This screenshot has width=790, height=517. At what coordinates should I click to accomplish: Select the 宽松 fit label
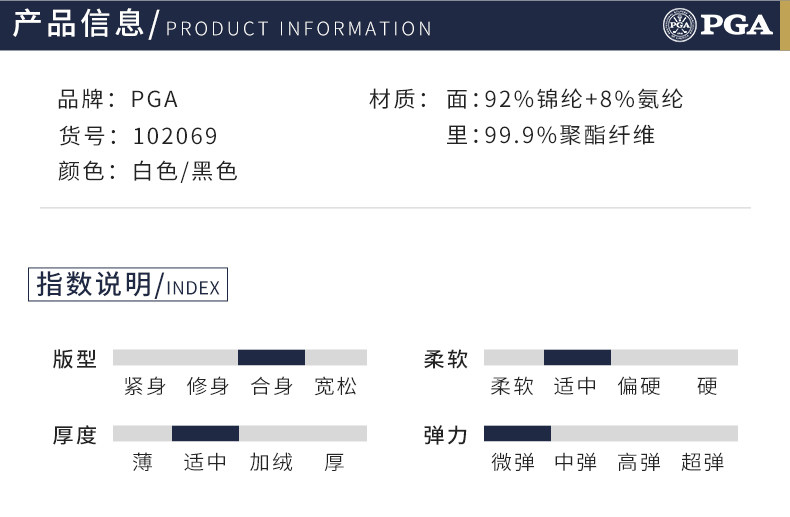click(334, 386)
